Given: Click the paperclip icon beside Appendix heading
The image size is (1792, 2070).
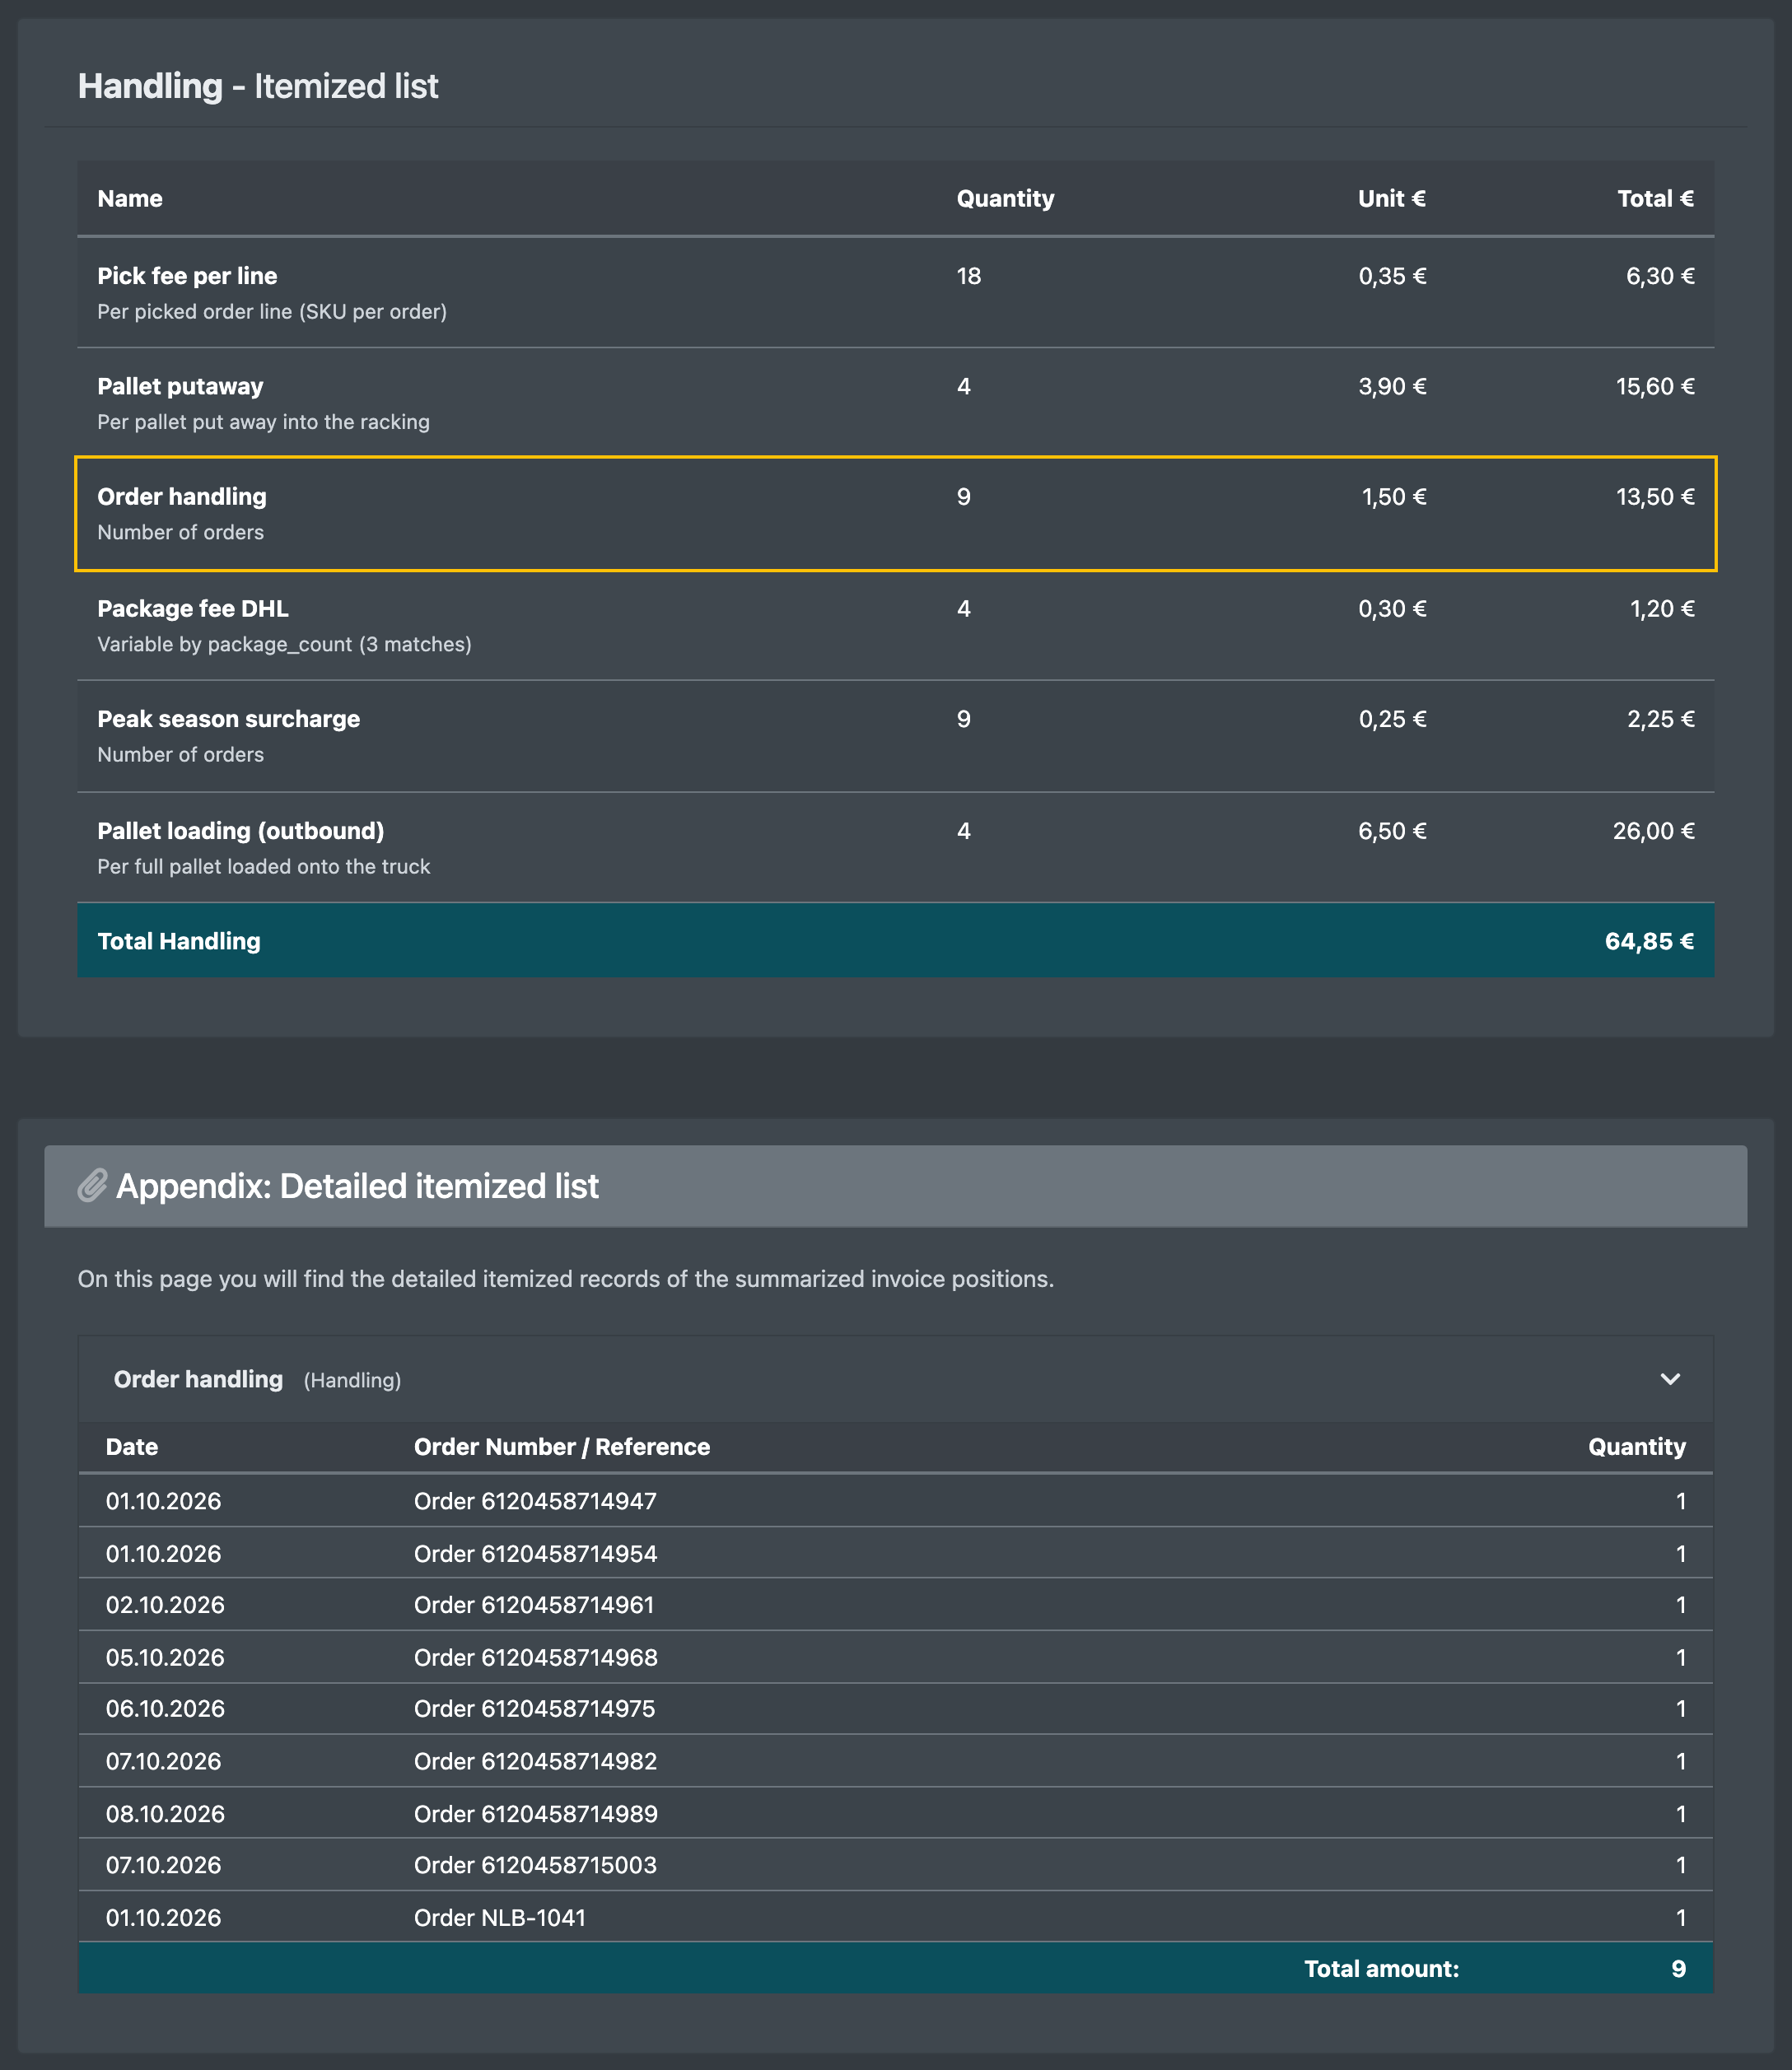Looking at the screenshot, I should click(x=92, y=1186).
